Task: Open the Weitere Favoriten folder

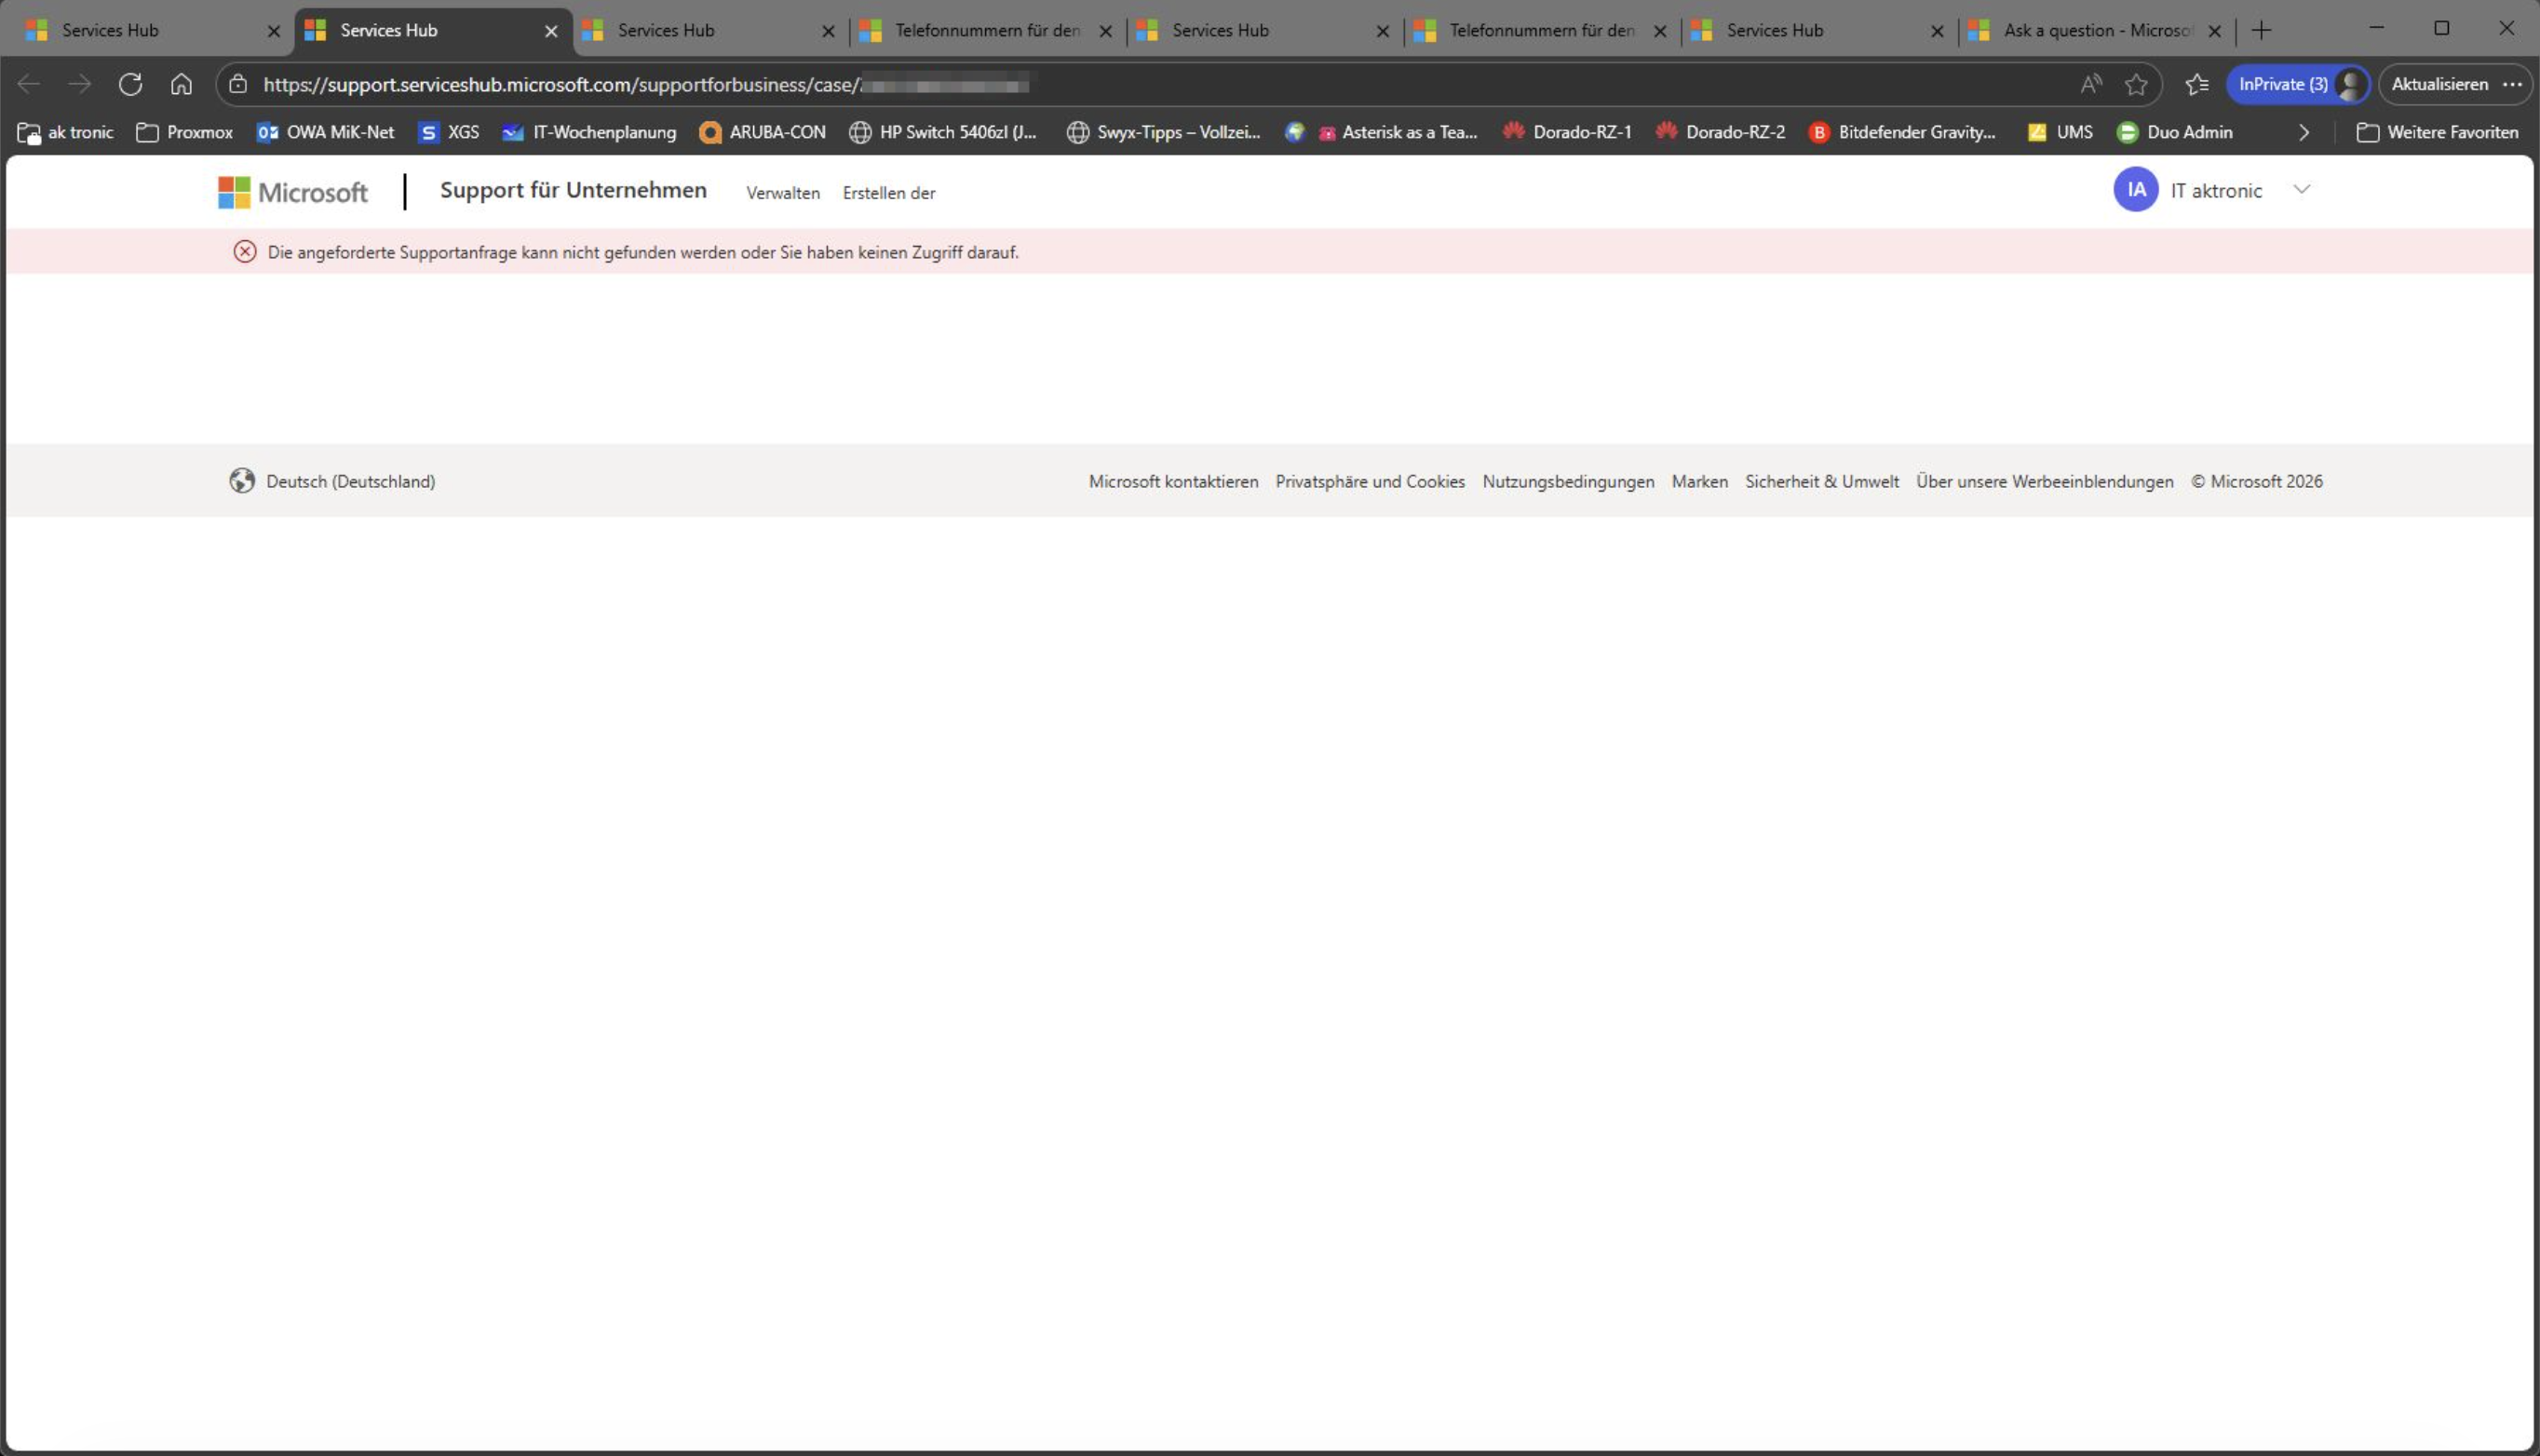Action: (x=2437, y=132)
